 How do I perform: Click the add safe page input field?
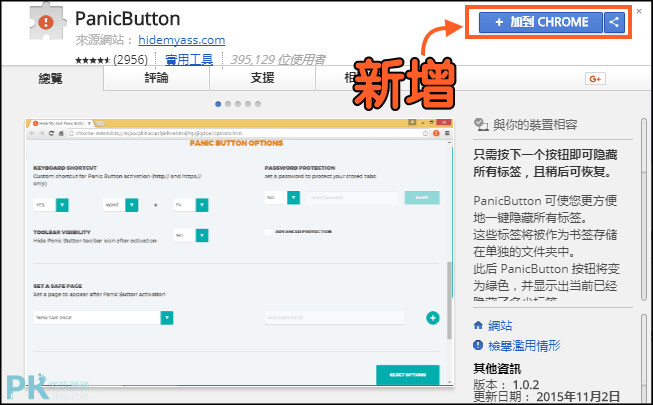334,318
